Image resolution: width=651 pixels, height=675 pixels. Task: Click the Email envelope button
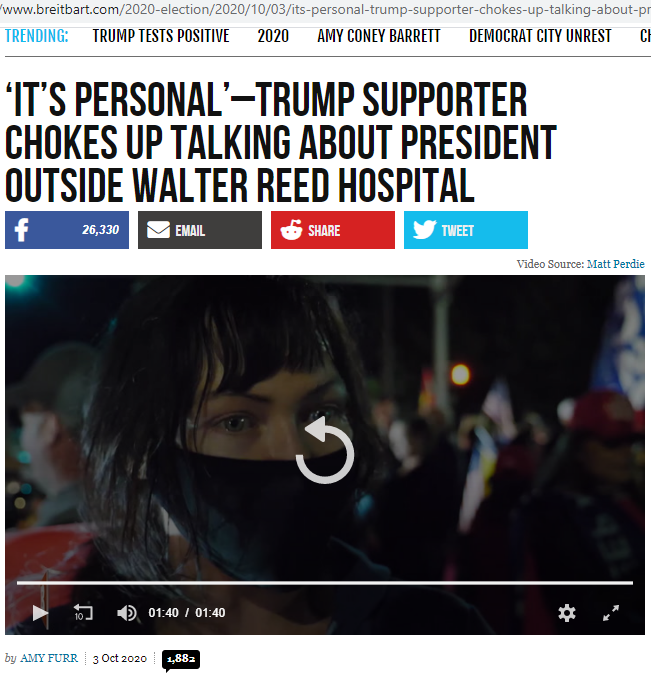(200, 230)
